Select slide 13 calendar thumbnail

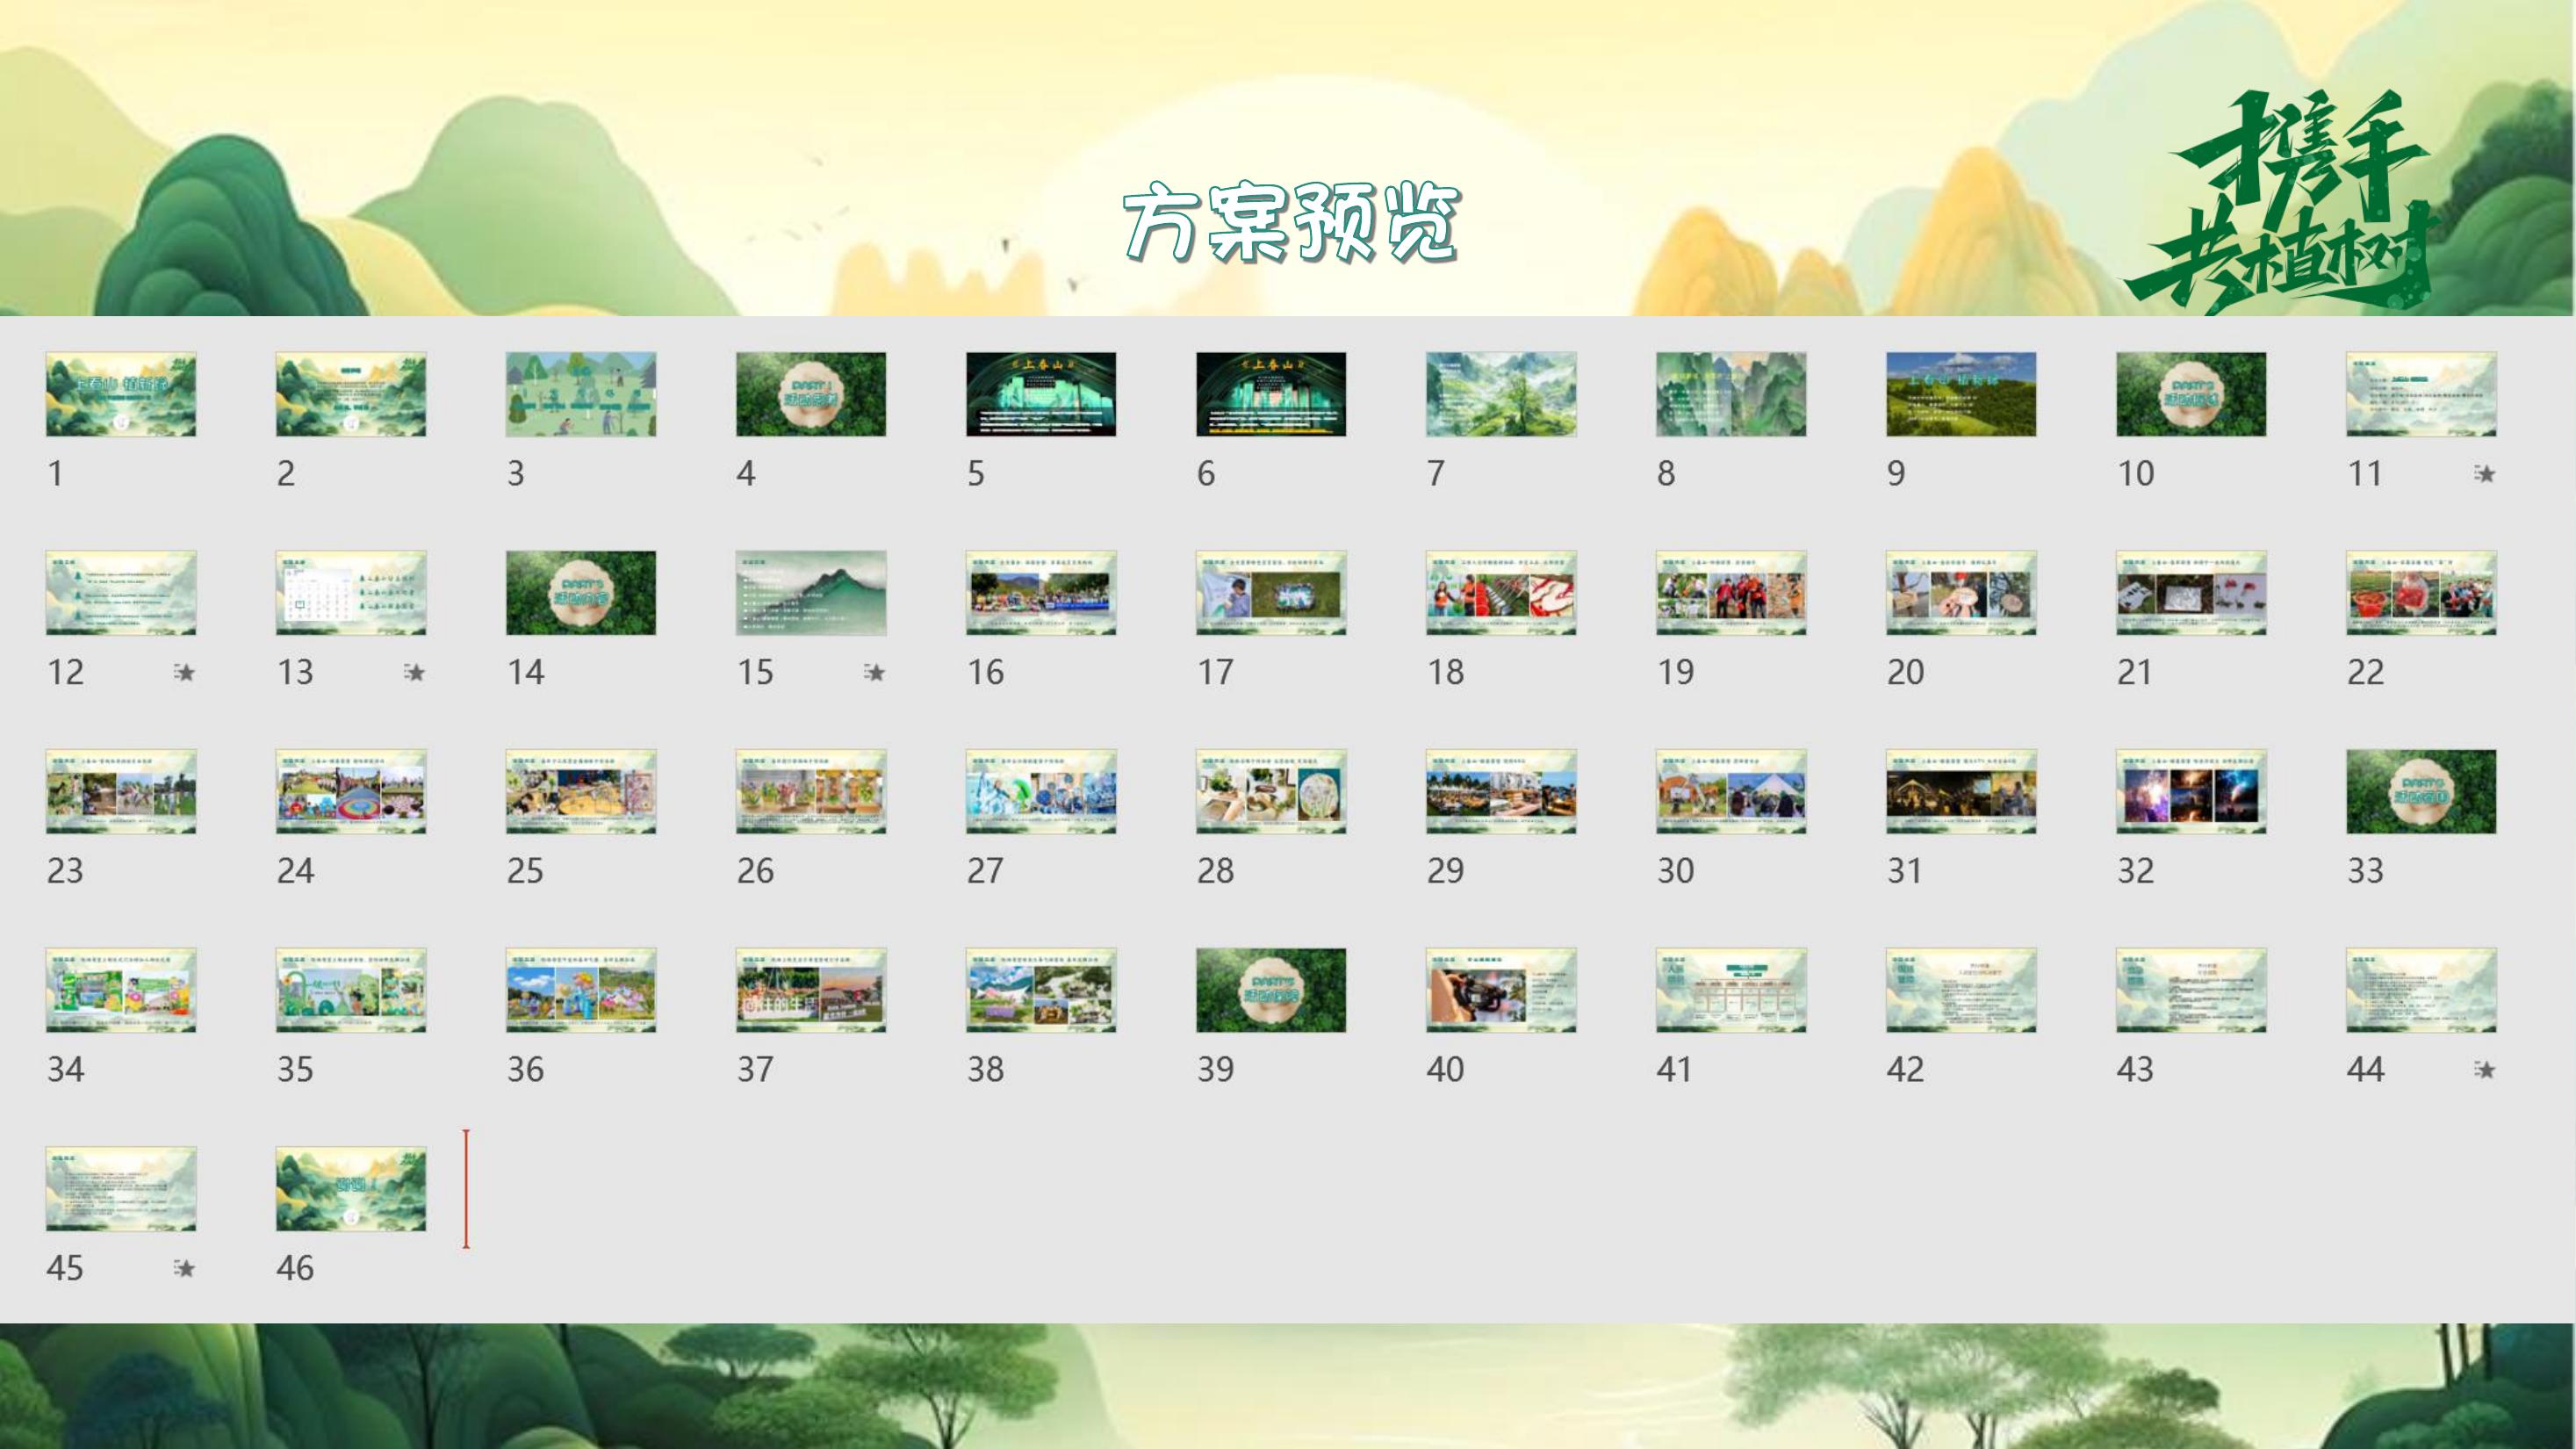pos(351,593)
